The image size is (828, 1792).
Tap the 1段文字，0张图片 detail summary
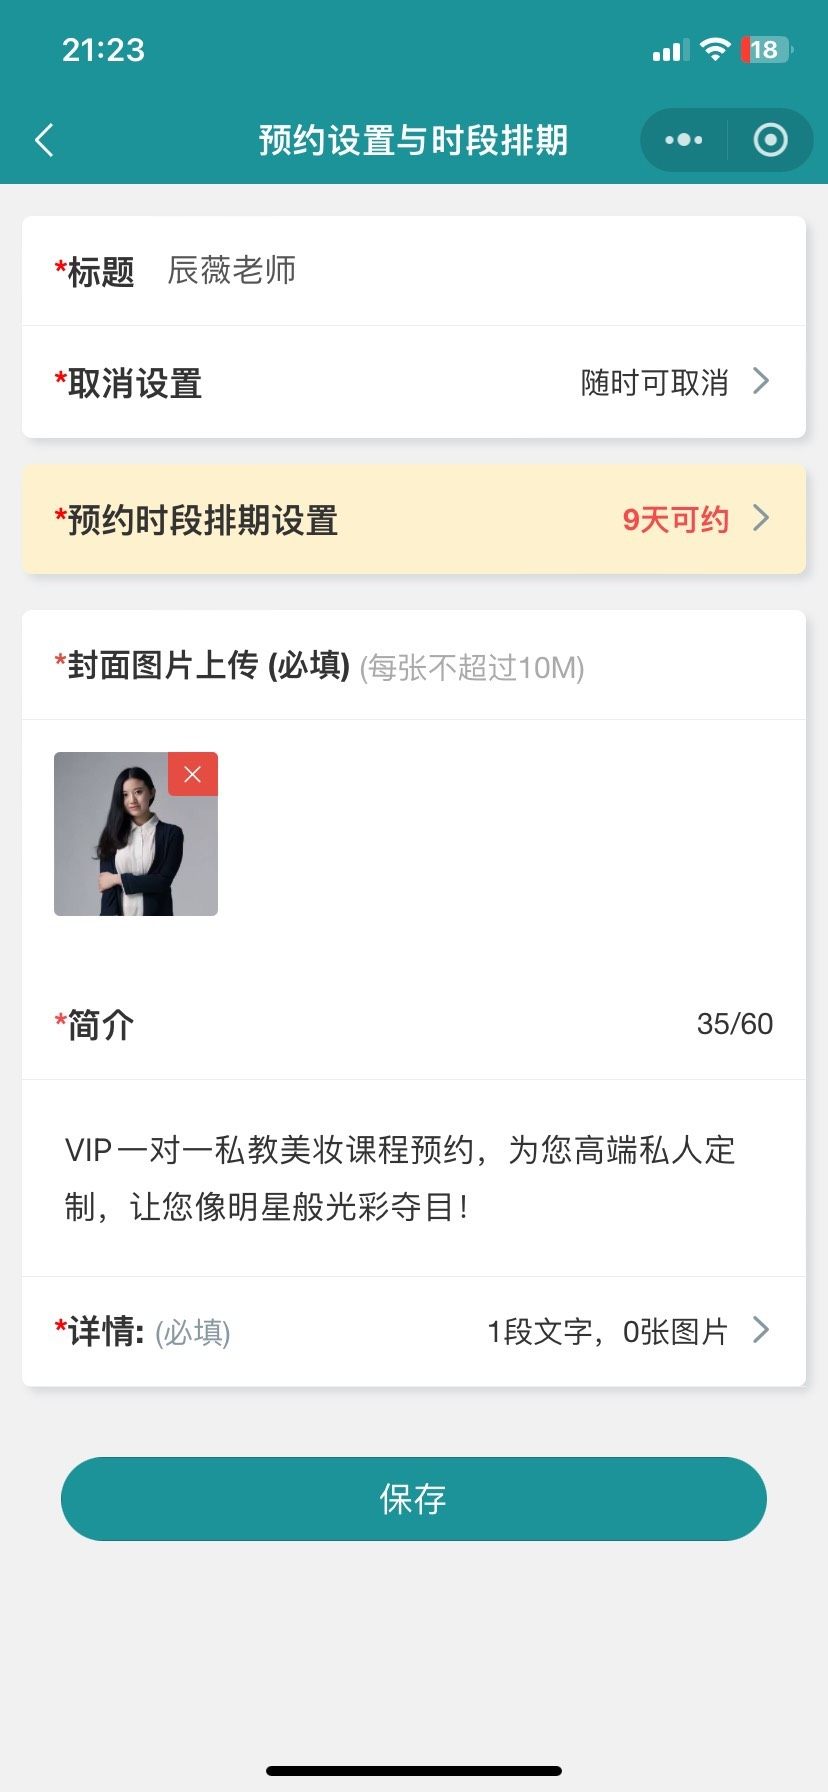tap(607, 1332)
